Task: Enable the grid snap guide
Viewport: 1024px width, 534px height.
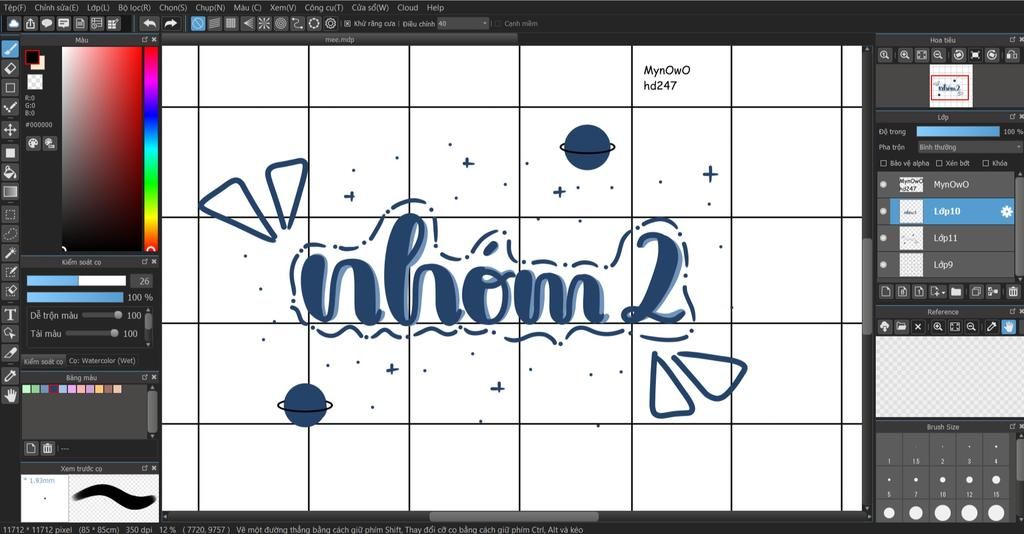Action: pos(231,24)
